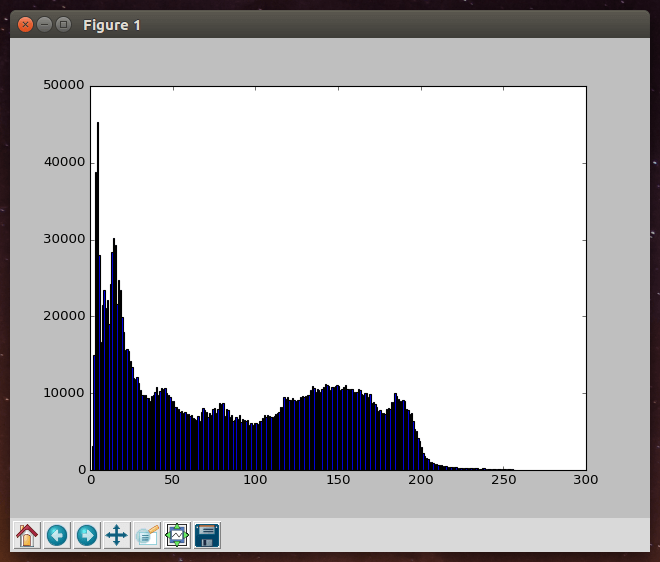Click the 150 x-axis tick label
This screenshot has width=660, height=562.
pyautogui.click(x=338, y=480)
